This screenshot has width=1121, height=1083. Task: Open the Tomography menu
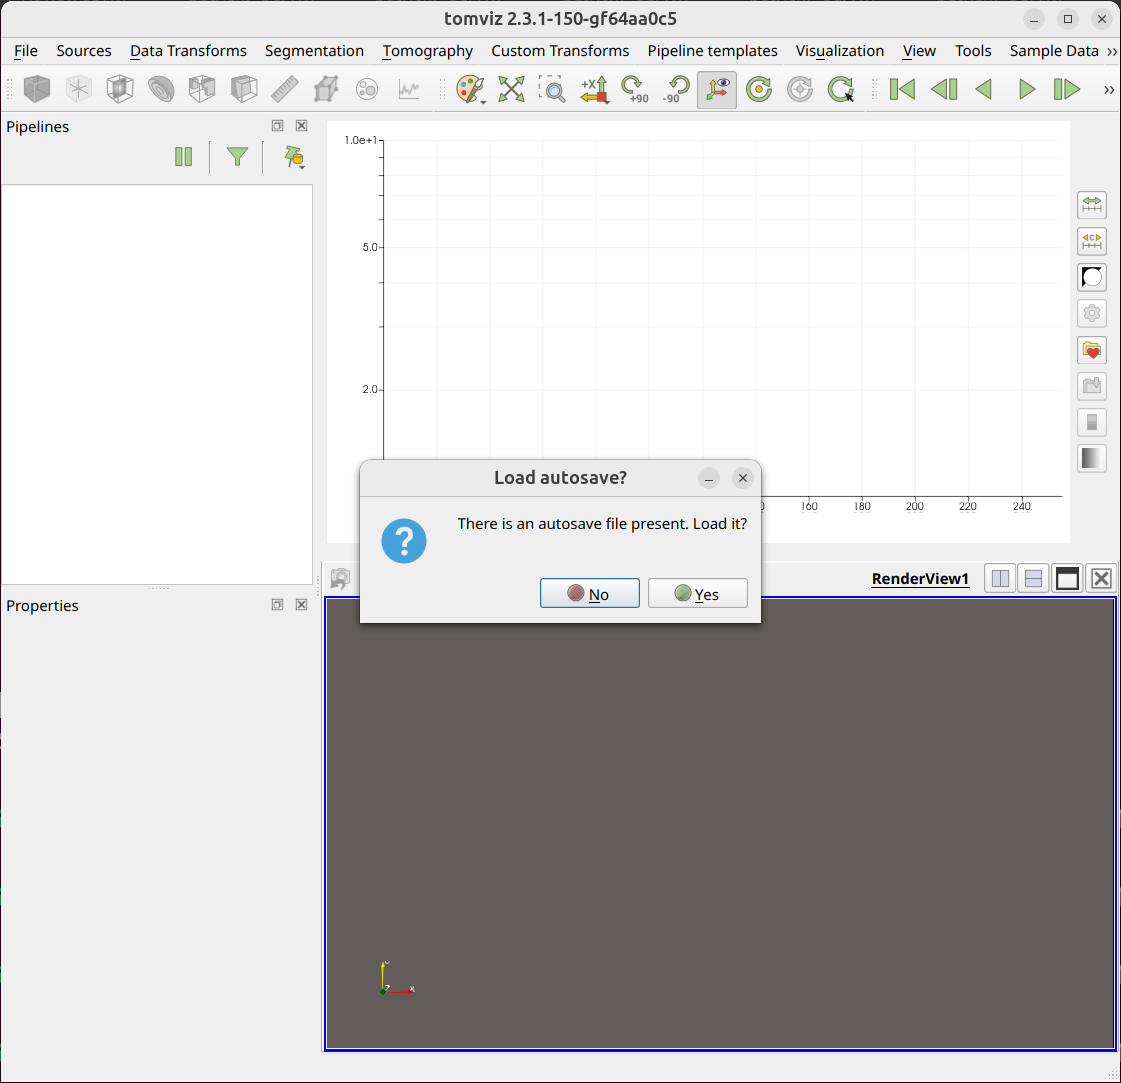(428, 51)
